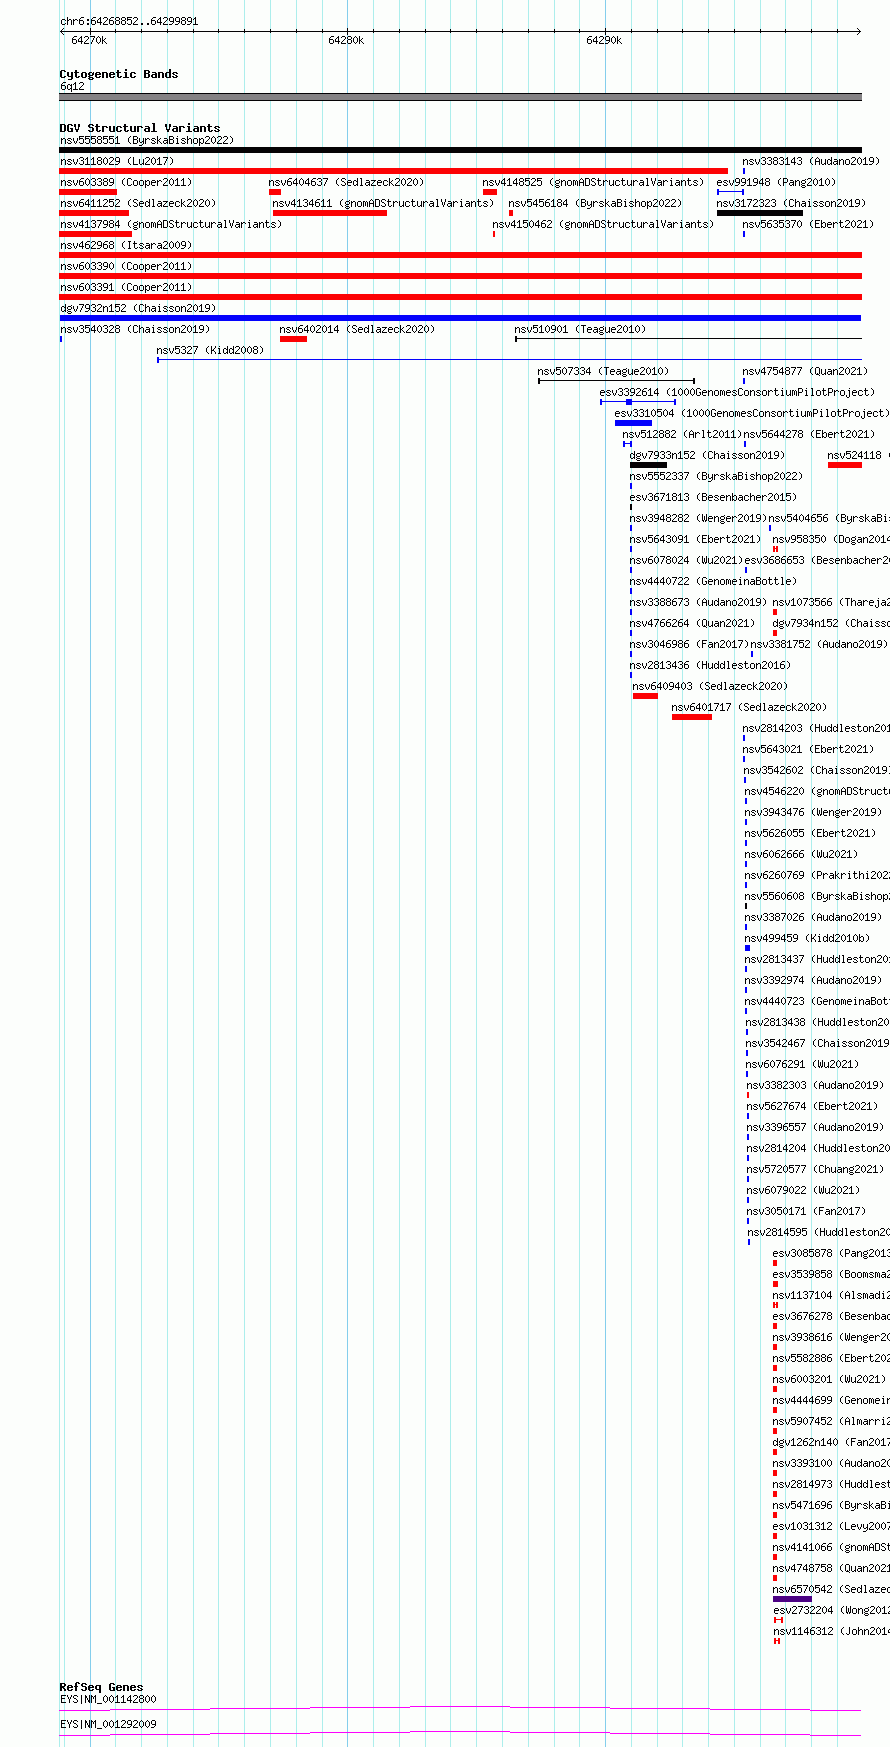This screenshot has width=890, height=1747.
Task: Select the nsv3948282 (Wenger2019) variant
Action: (698, 519)
